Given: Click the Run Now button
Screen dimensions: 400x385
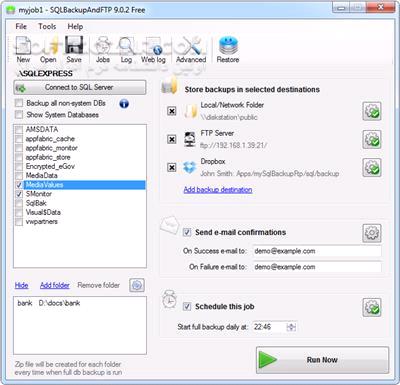Looking at the screenshot, I should [322, 360].
